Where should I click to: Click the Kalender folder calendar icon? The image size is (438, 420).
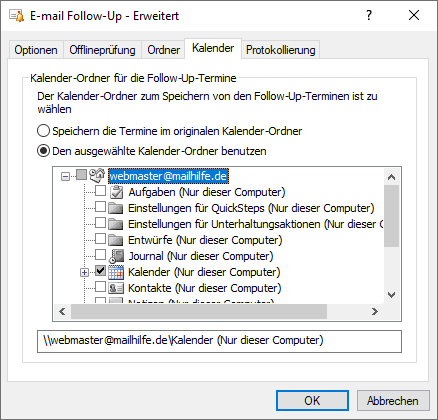coord(116,272)
